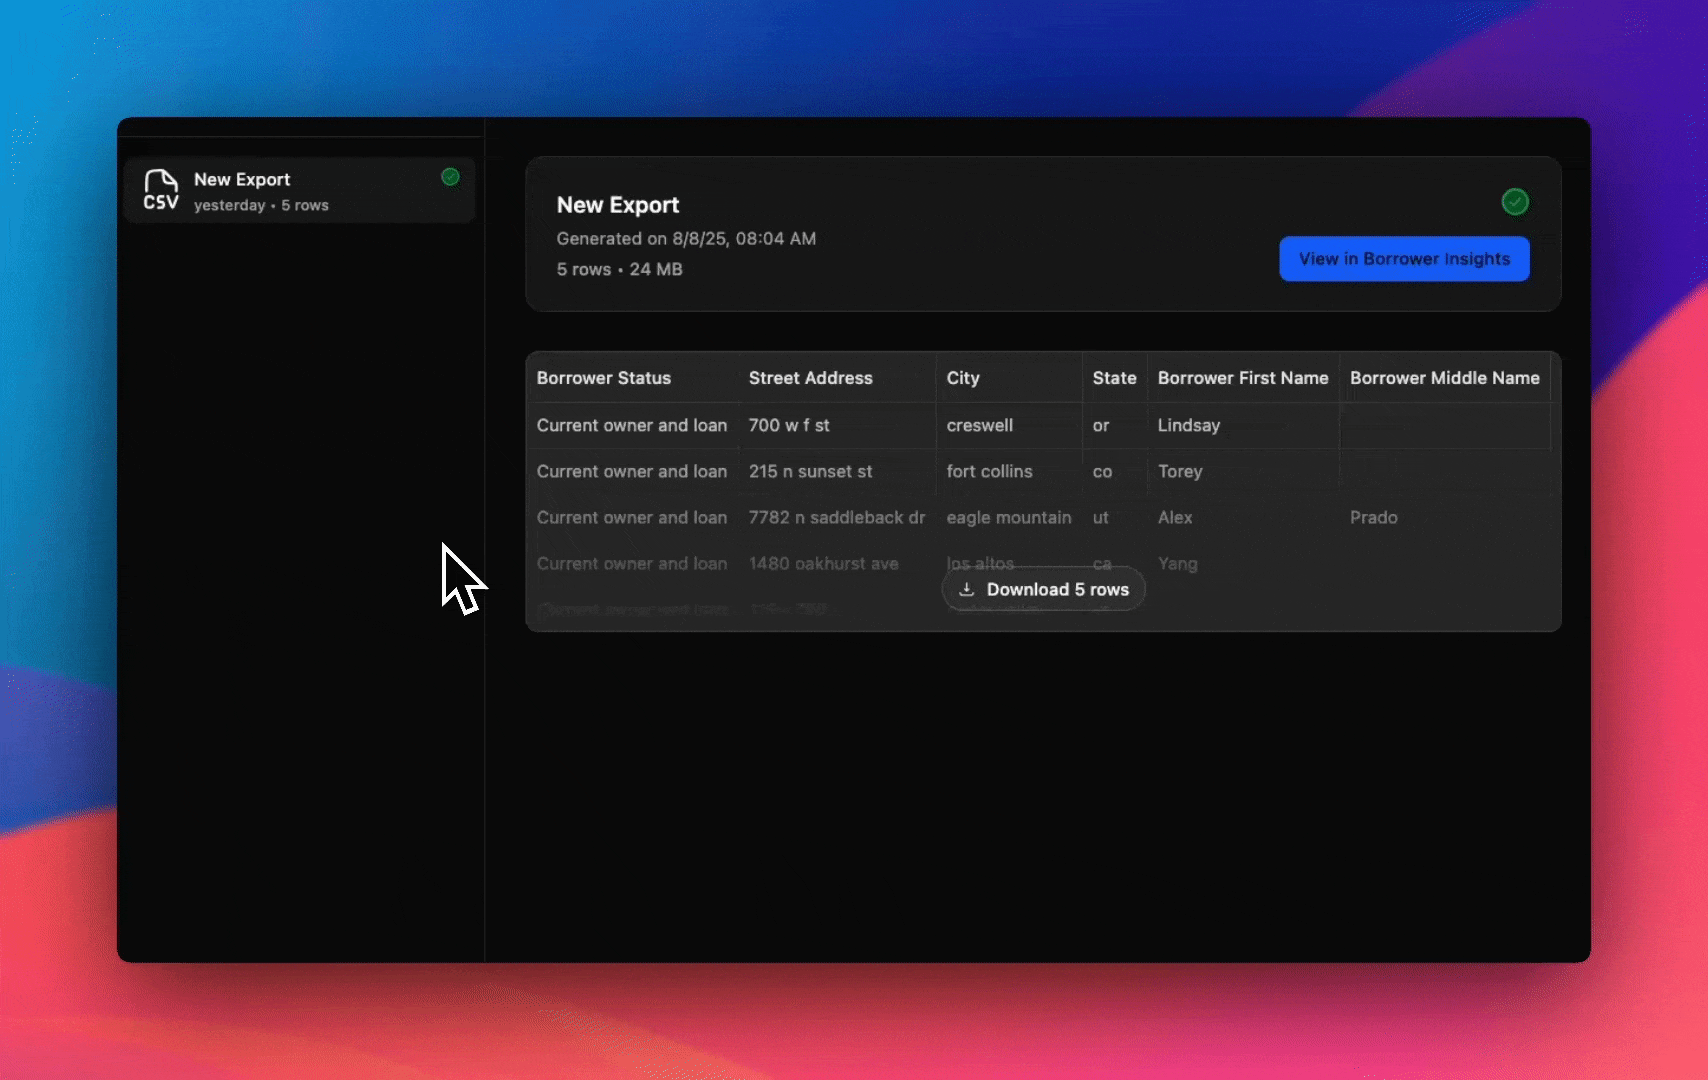Viewport: 1708px width, 1080px height.
Task: Click the download arrow icon
Action: (966, 589)
